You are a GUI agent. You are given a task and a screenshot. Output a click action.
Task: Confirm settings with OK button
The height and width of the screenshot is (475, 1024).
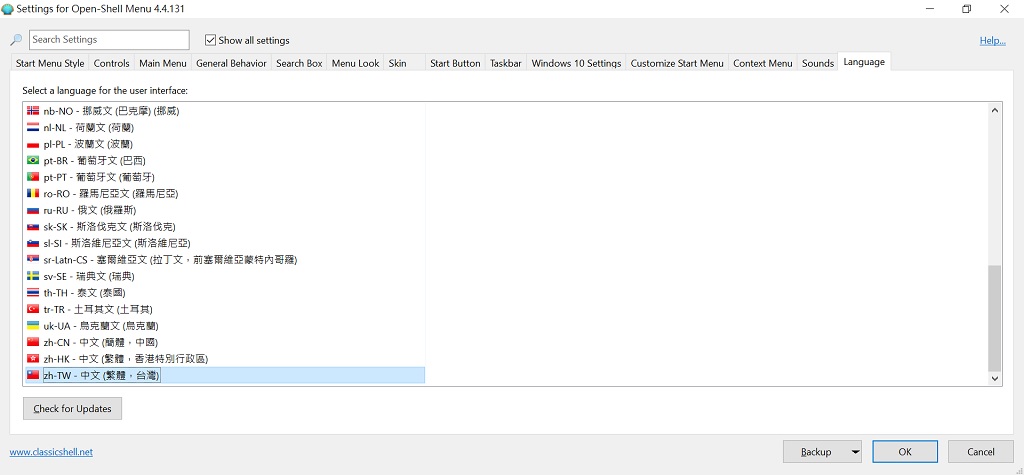coord(904,451)
